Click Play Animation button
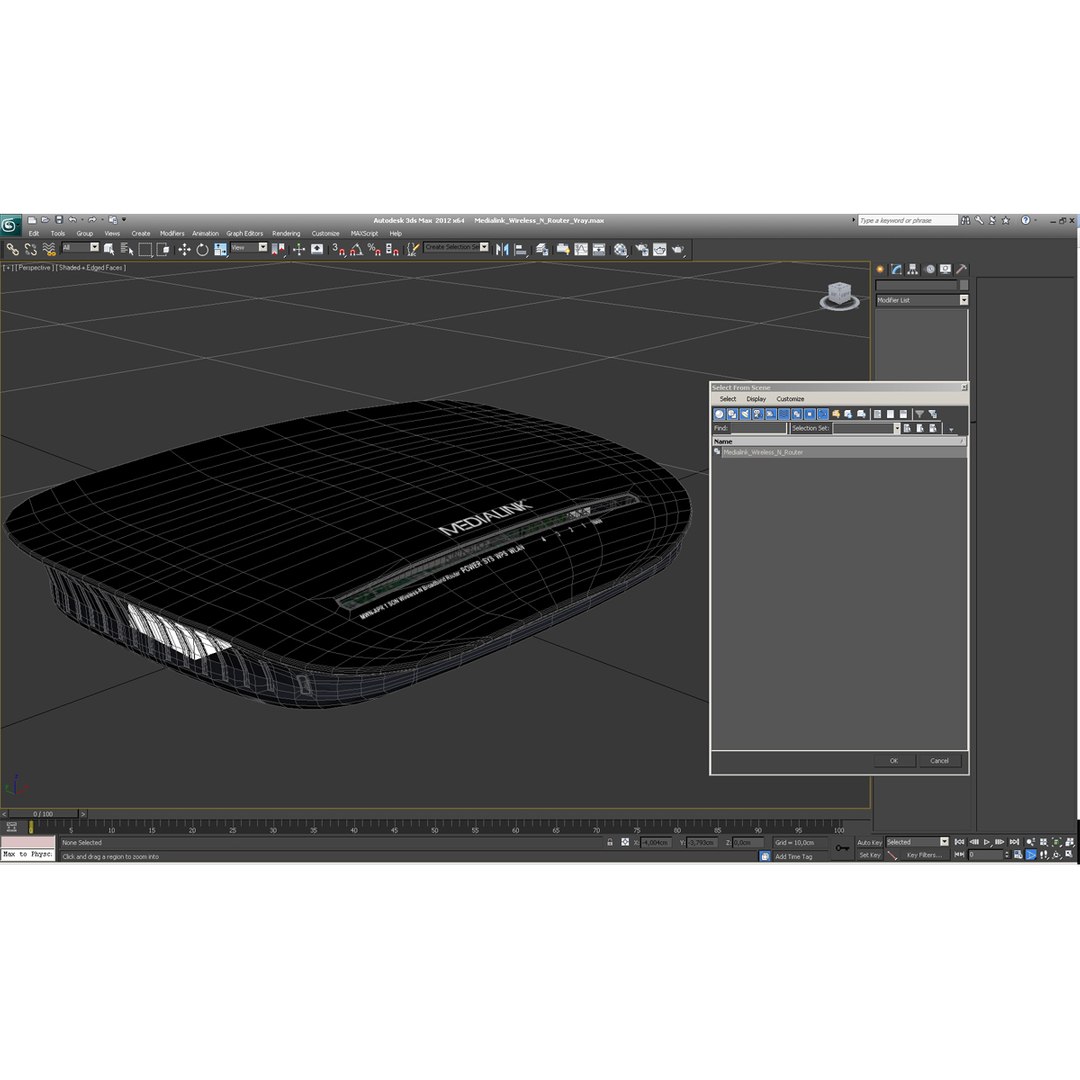 pyautogui.click(x=987, y=842)
